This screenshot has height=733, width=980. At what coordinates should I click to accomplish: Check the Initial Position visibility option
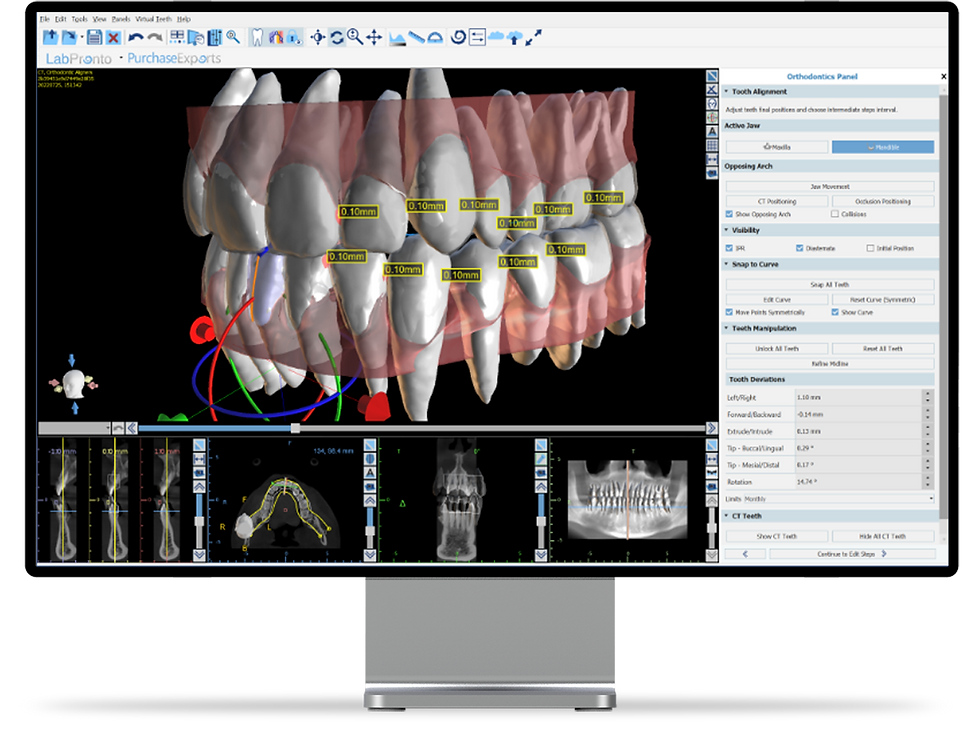[x=871, y=247]
